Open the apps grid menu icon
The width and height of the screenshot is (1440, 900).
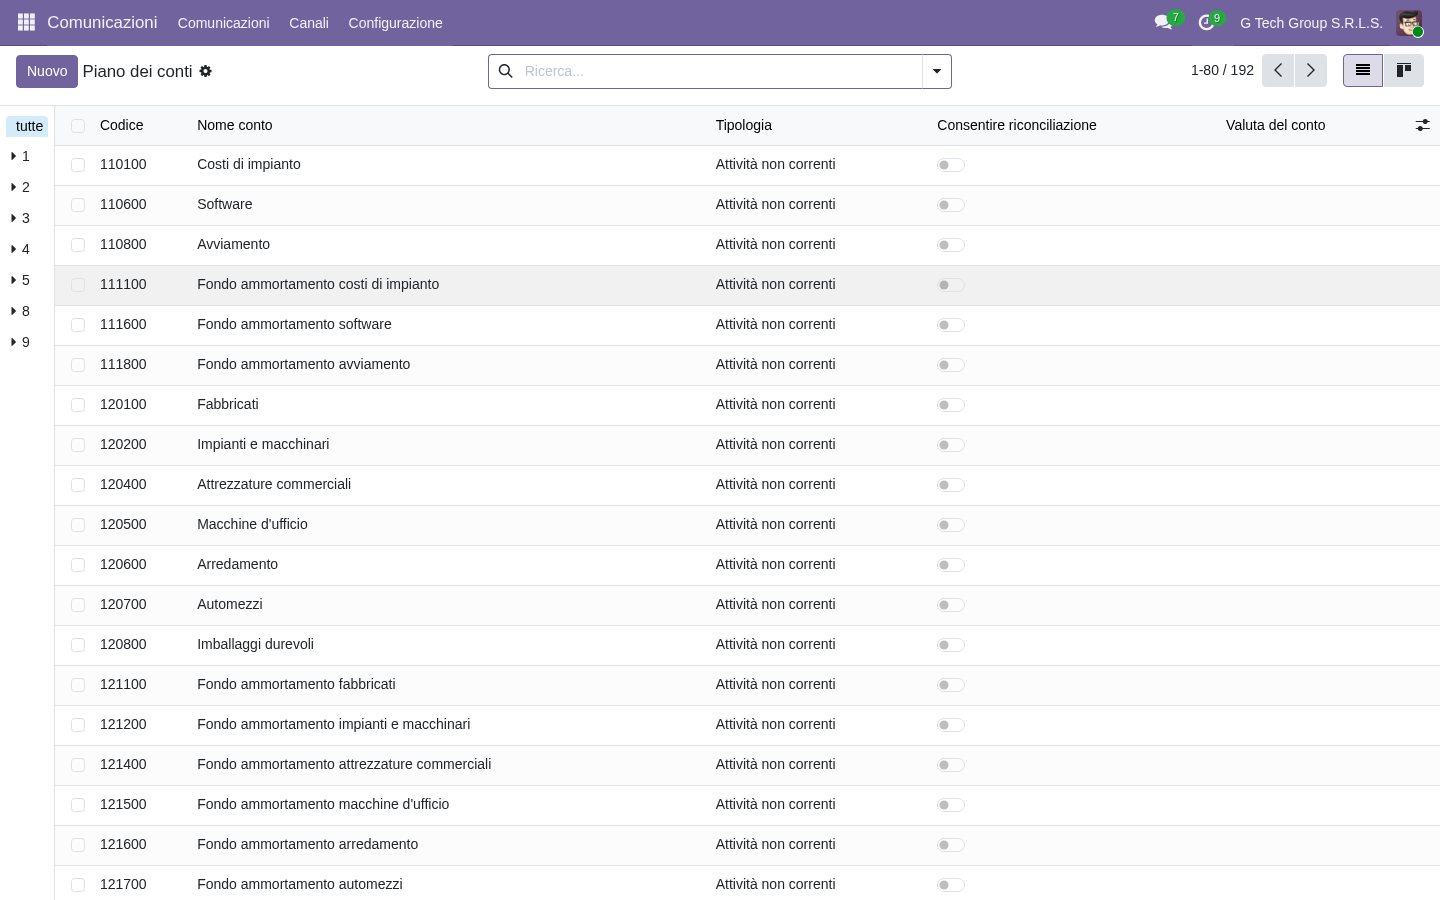pos(26,22)
